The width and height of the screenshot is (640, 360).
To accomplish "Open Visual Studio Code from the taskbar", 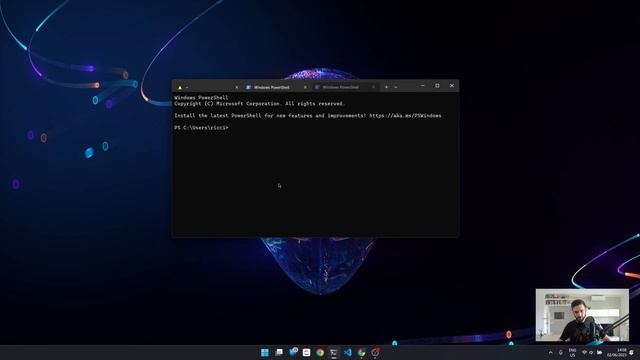I will 347,352.
